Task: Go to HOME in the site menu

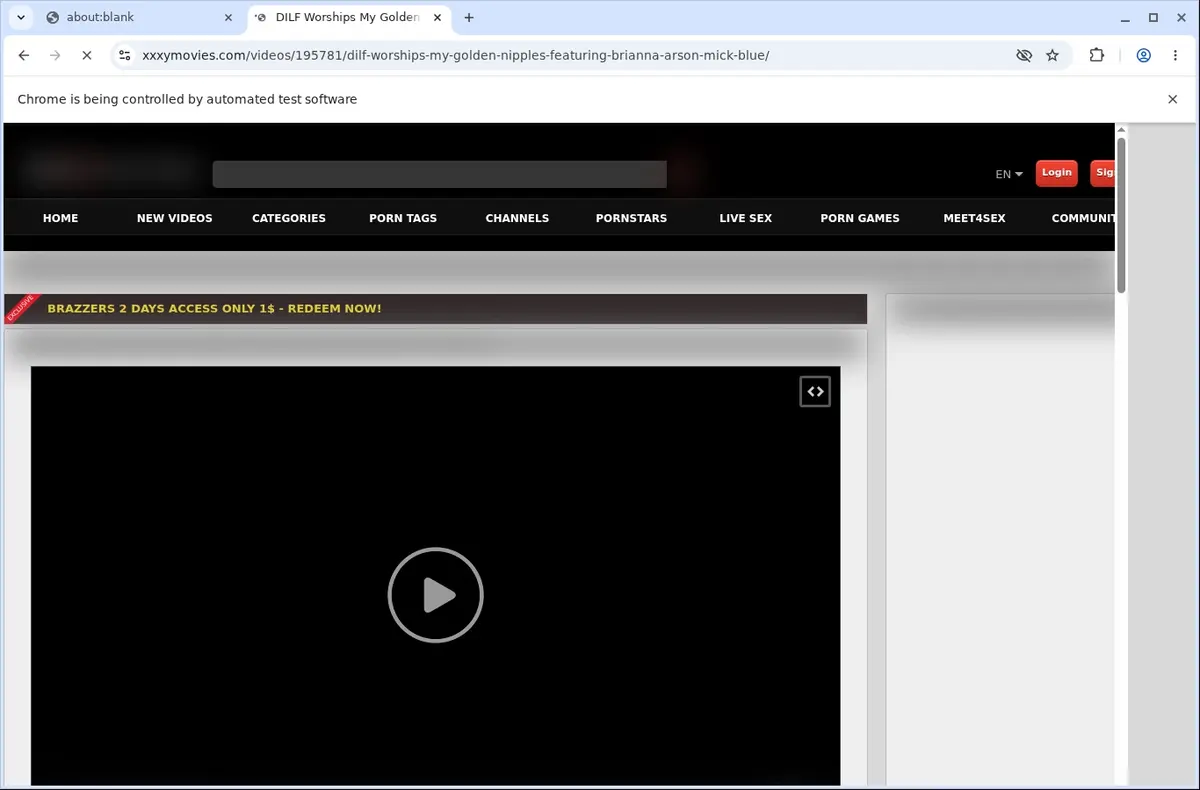Action: tap(60, 218)
